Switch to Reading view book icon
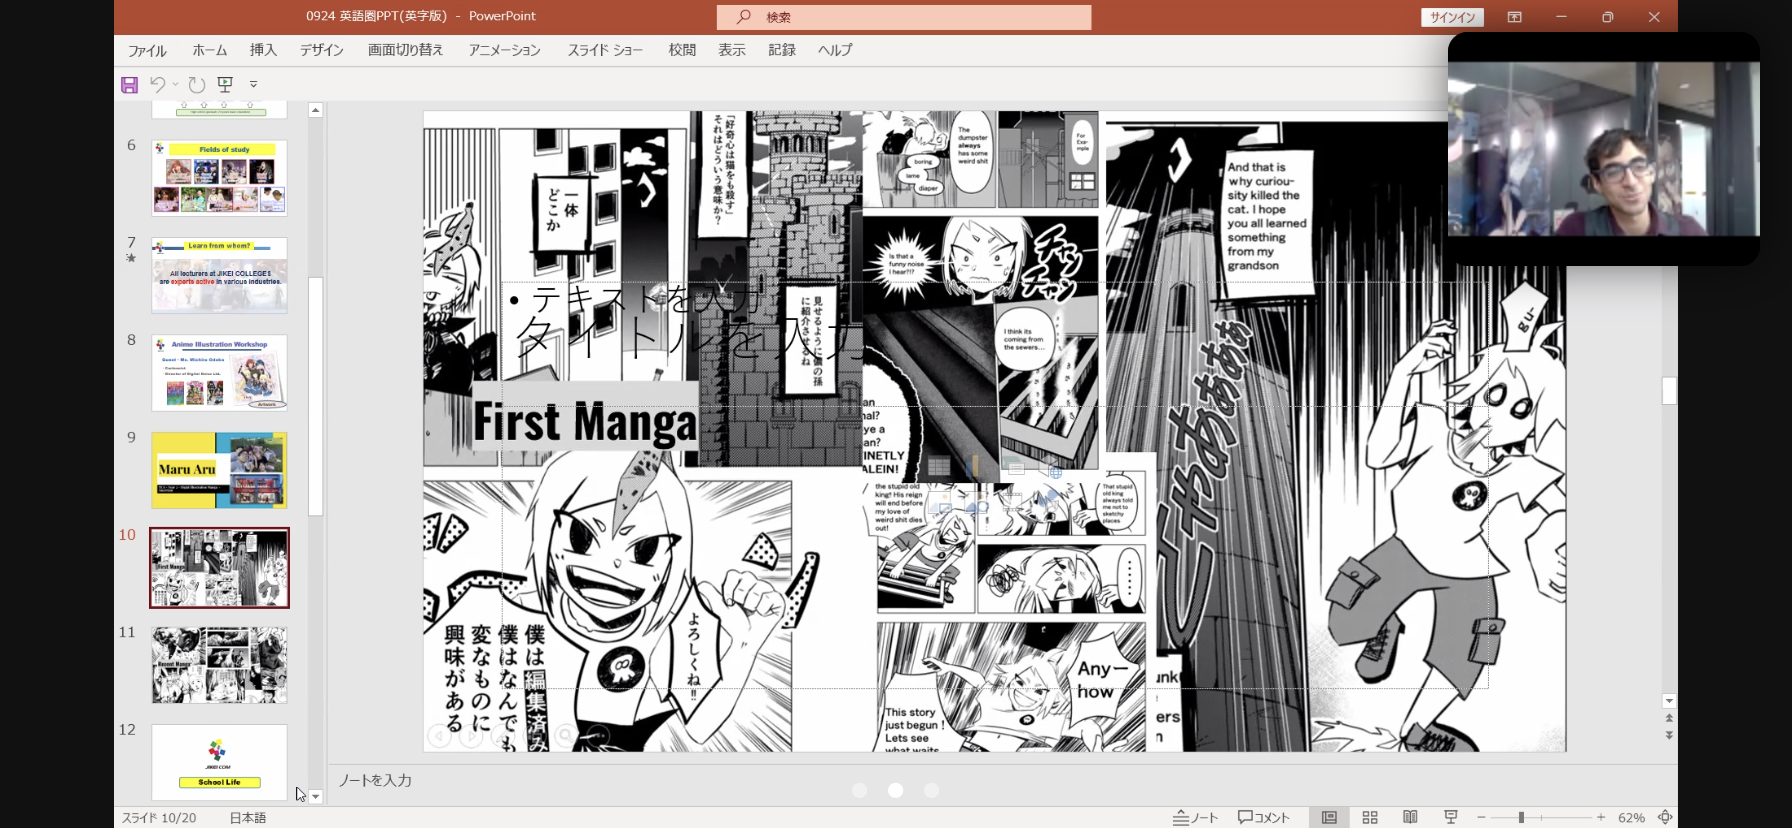Image resolution: width=1792 pixels, height=828 pixels. pos(1410,817)
